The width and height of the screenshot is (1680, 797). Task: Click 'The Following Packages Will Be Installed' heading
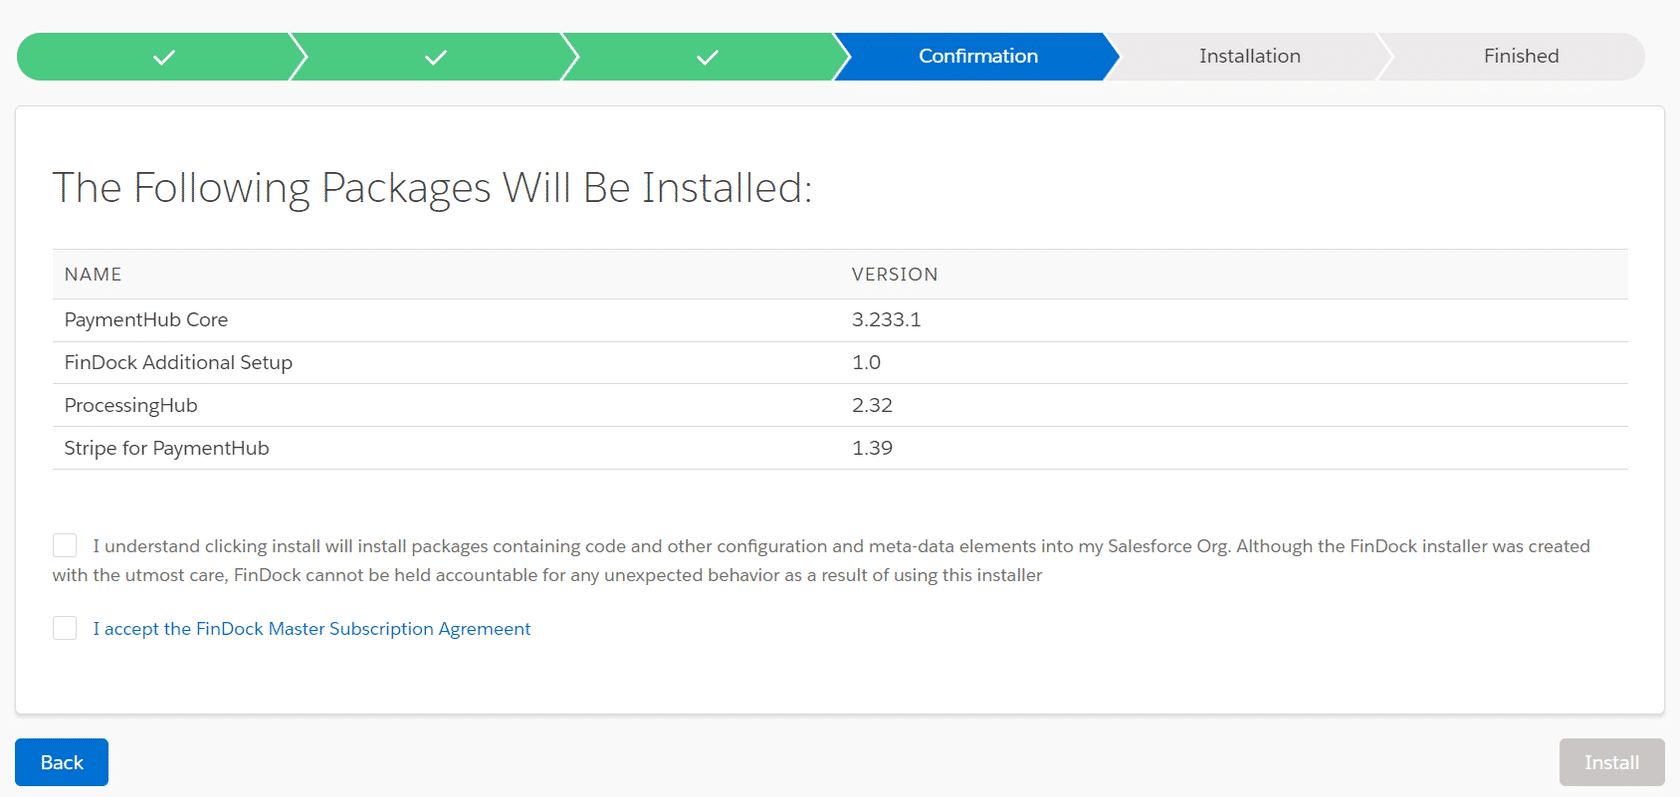[431, 188]
